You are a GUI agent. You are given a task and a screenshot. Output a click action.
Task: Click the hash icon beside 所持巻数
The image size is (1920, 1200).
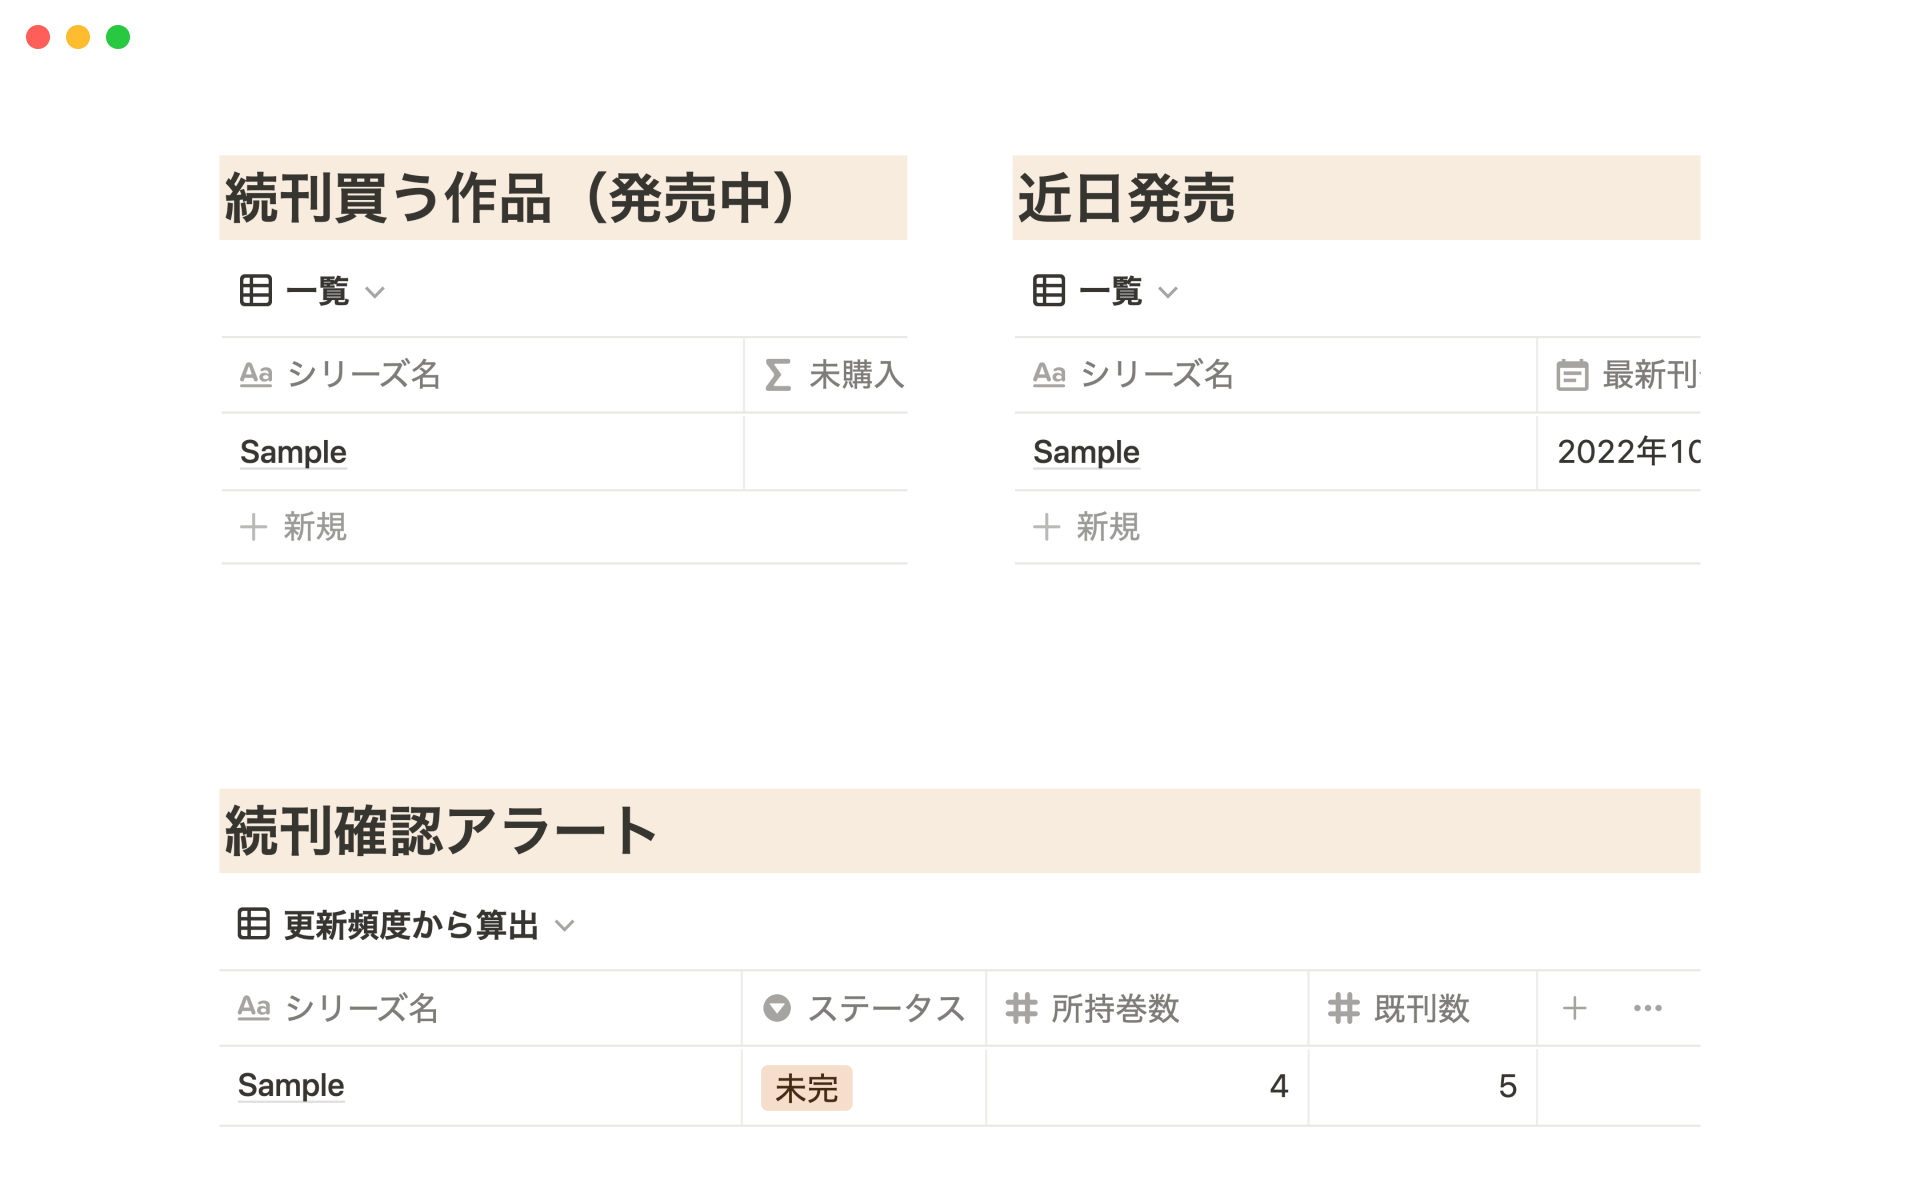point(1021,1008)
